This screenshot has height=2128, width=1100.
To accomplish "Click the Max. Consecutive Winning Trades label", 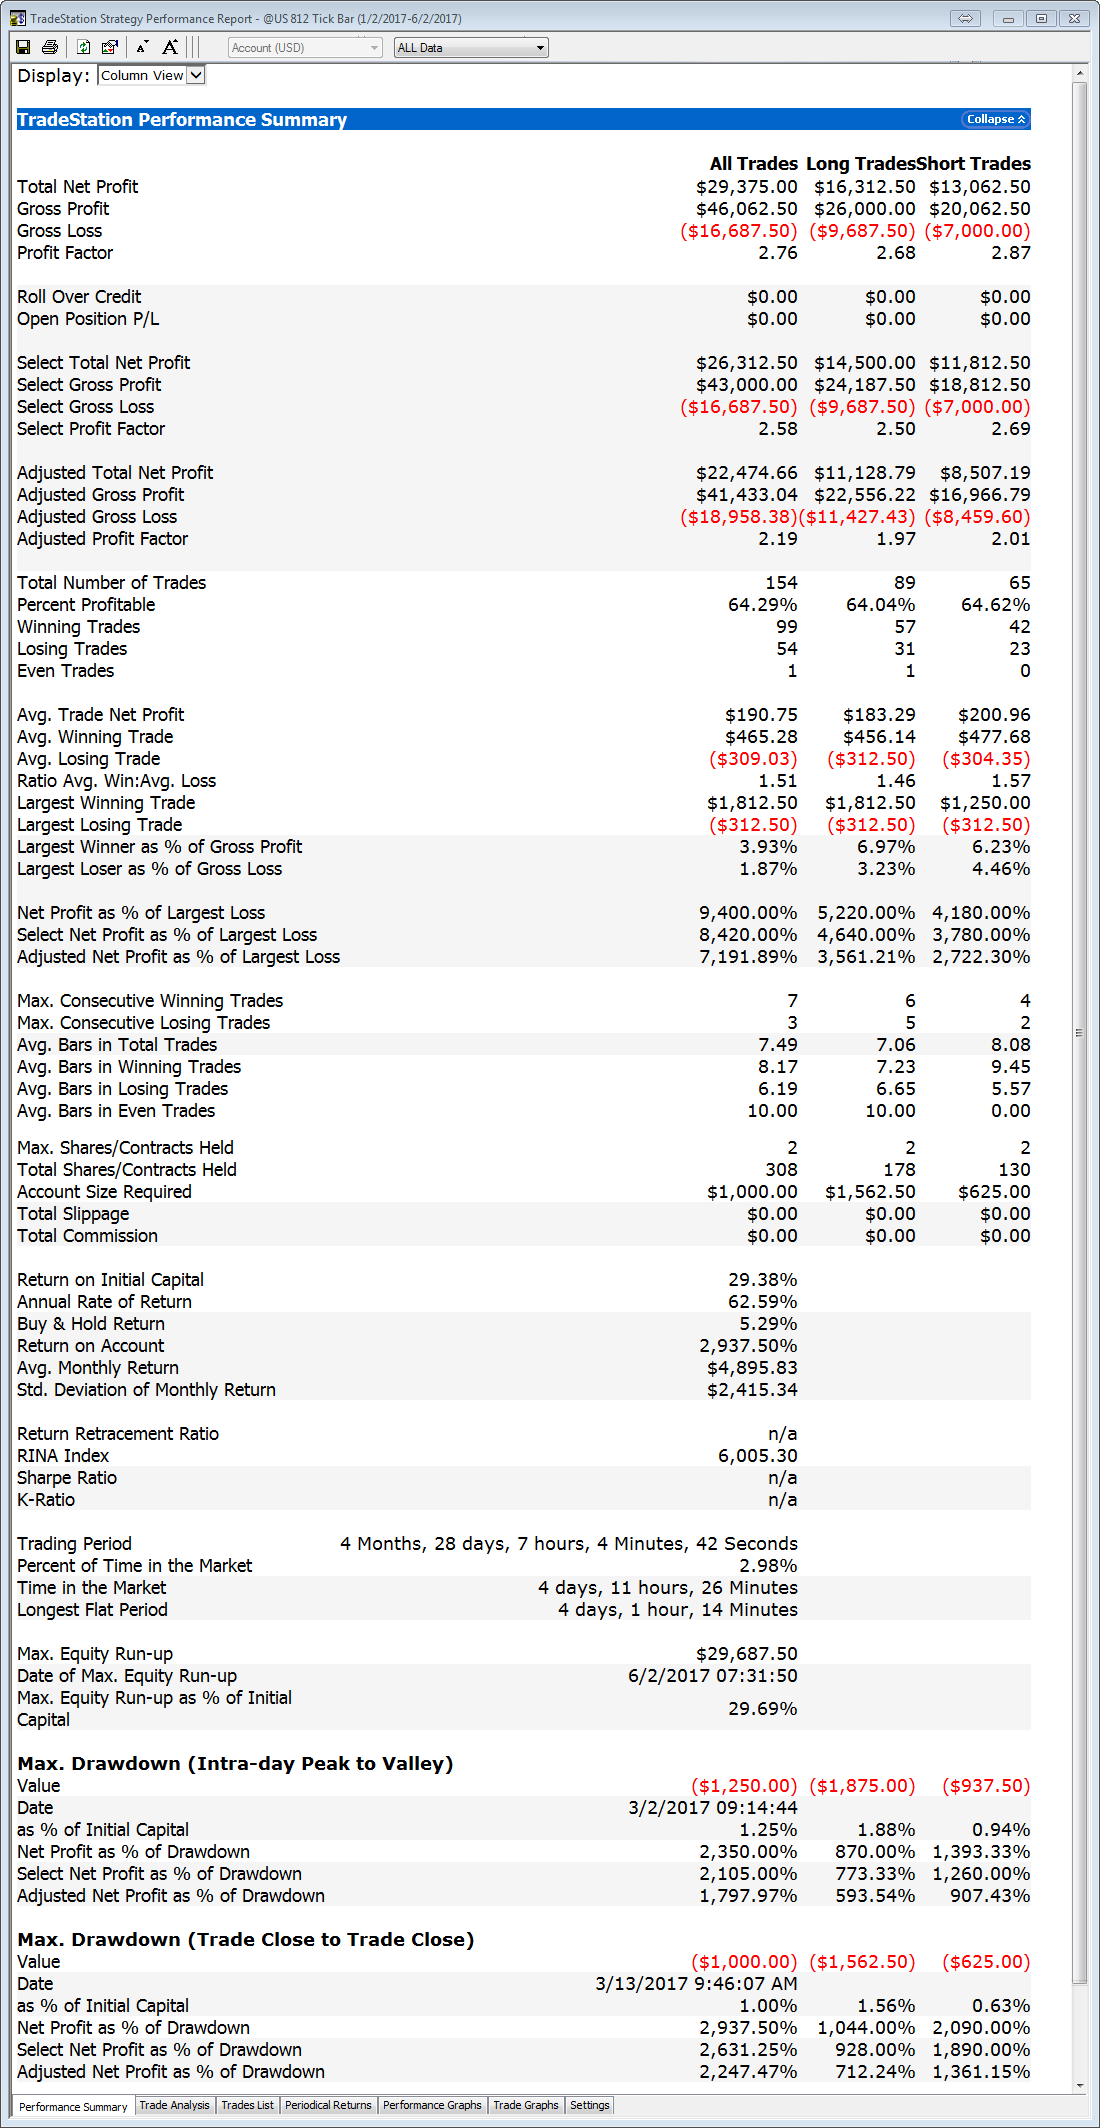I will pos(150,1001).
